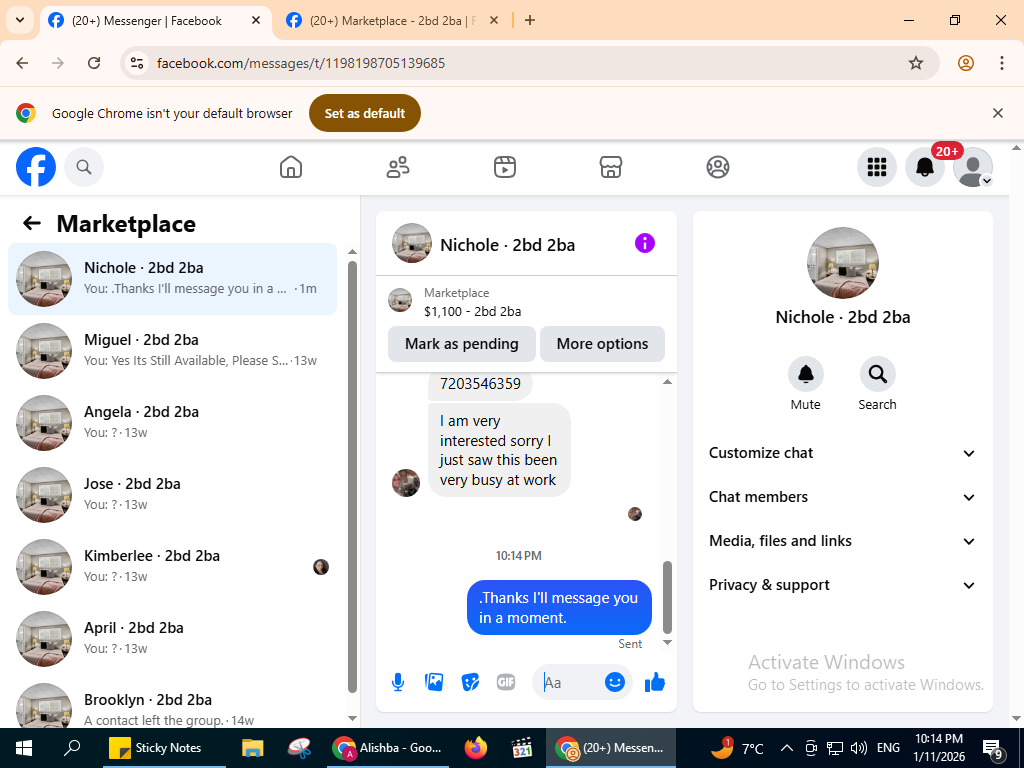Click the address bar URL
The height and width of the screenshot is (768, 1024).
(301, 63)
